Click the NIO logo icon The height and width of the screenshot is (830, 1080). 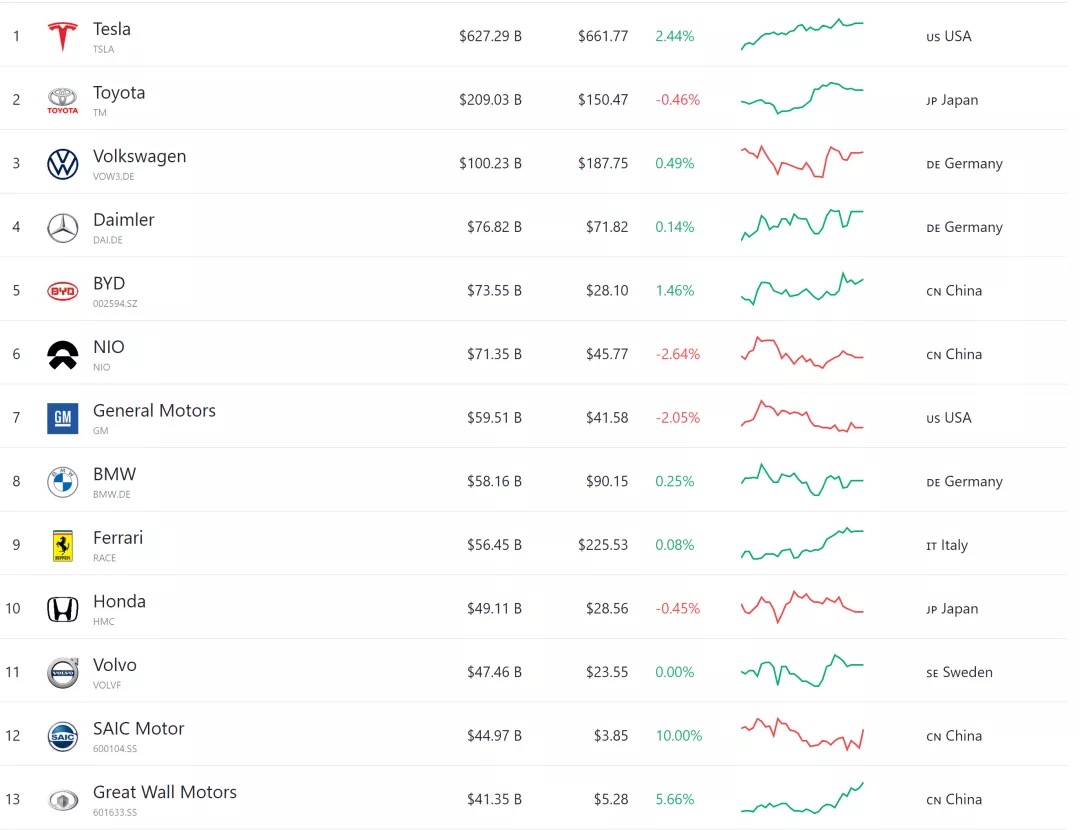(x=63, y=355)
